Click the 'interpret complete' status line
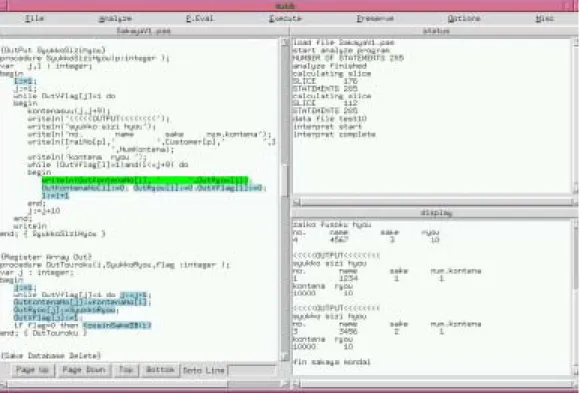The height and width of the screenshot is (393, 583). click(335, 134)
